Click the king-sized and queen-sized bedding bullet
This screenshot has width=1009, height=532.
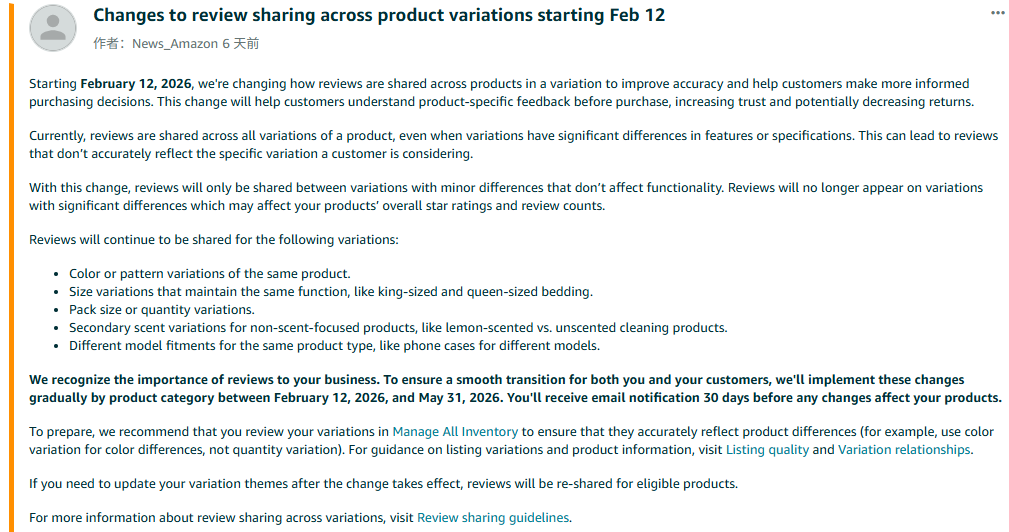point(330,292)
